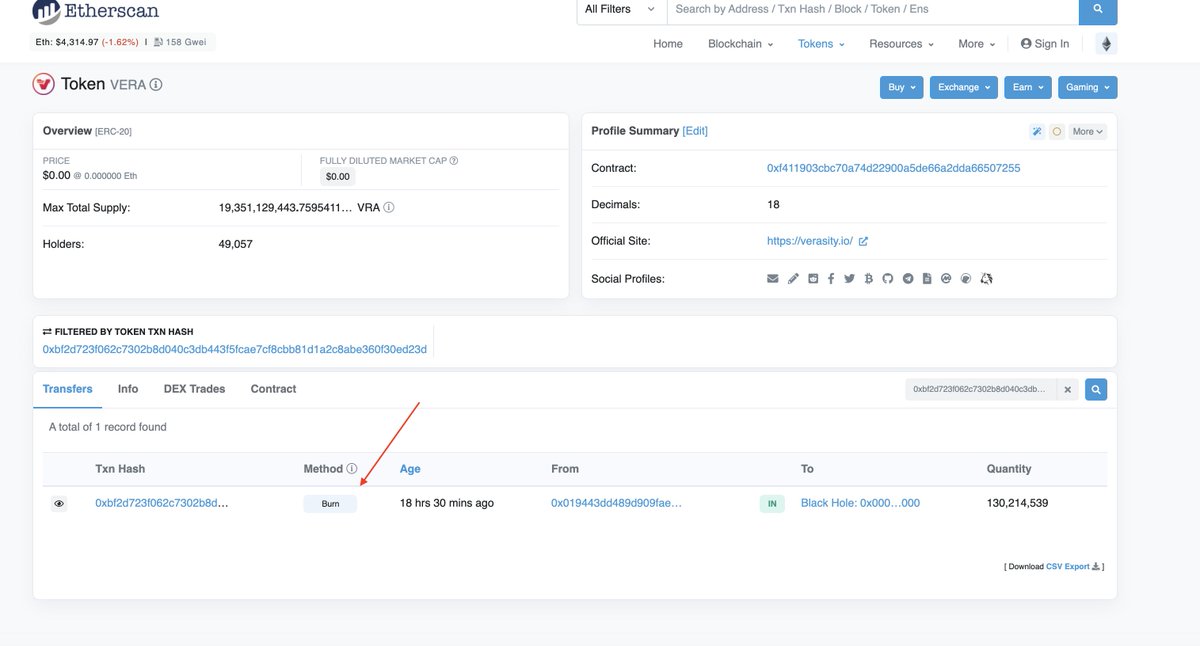Focus the main search address field
The image size is (1200, 646).
click(872, 9)
